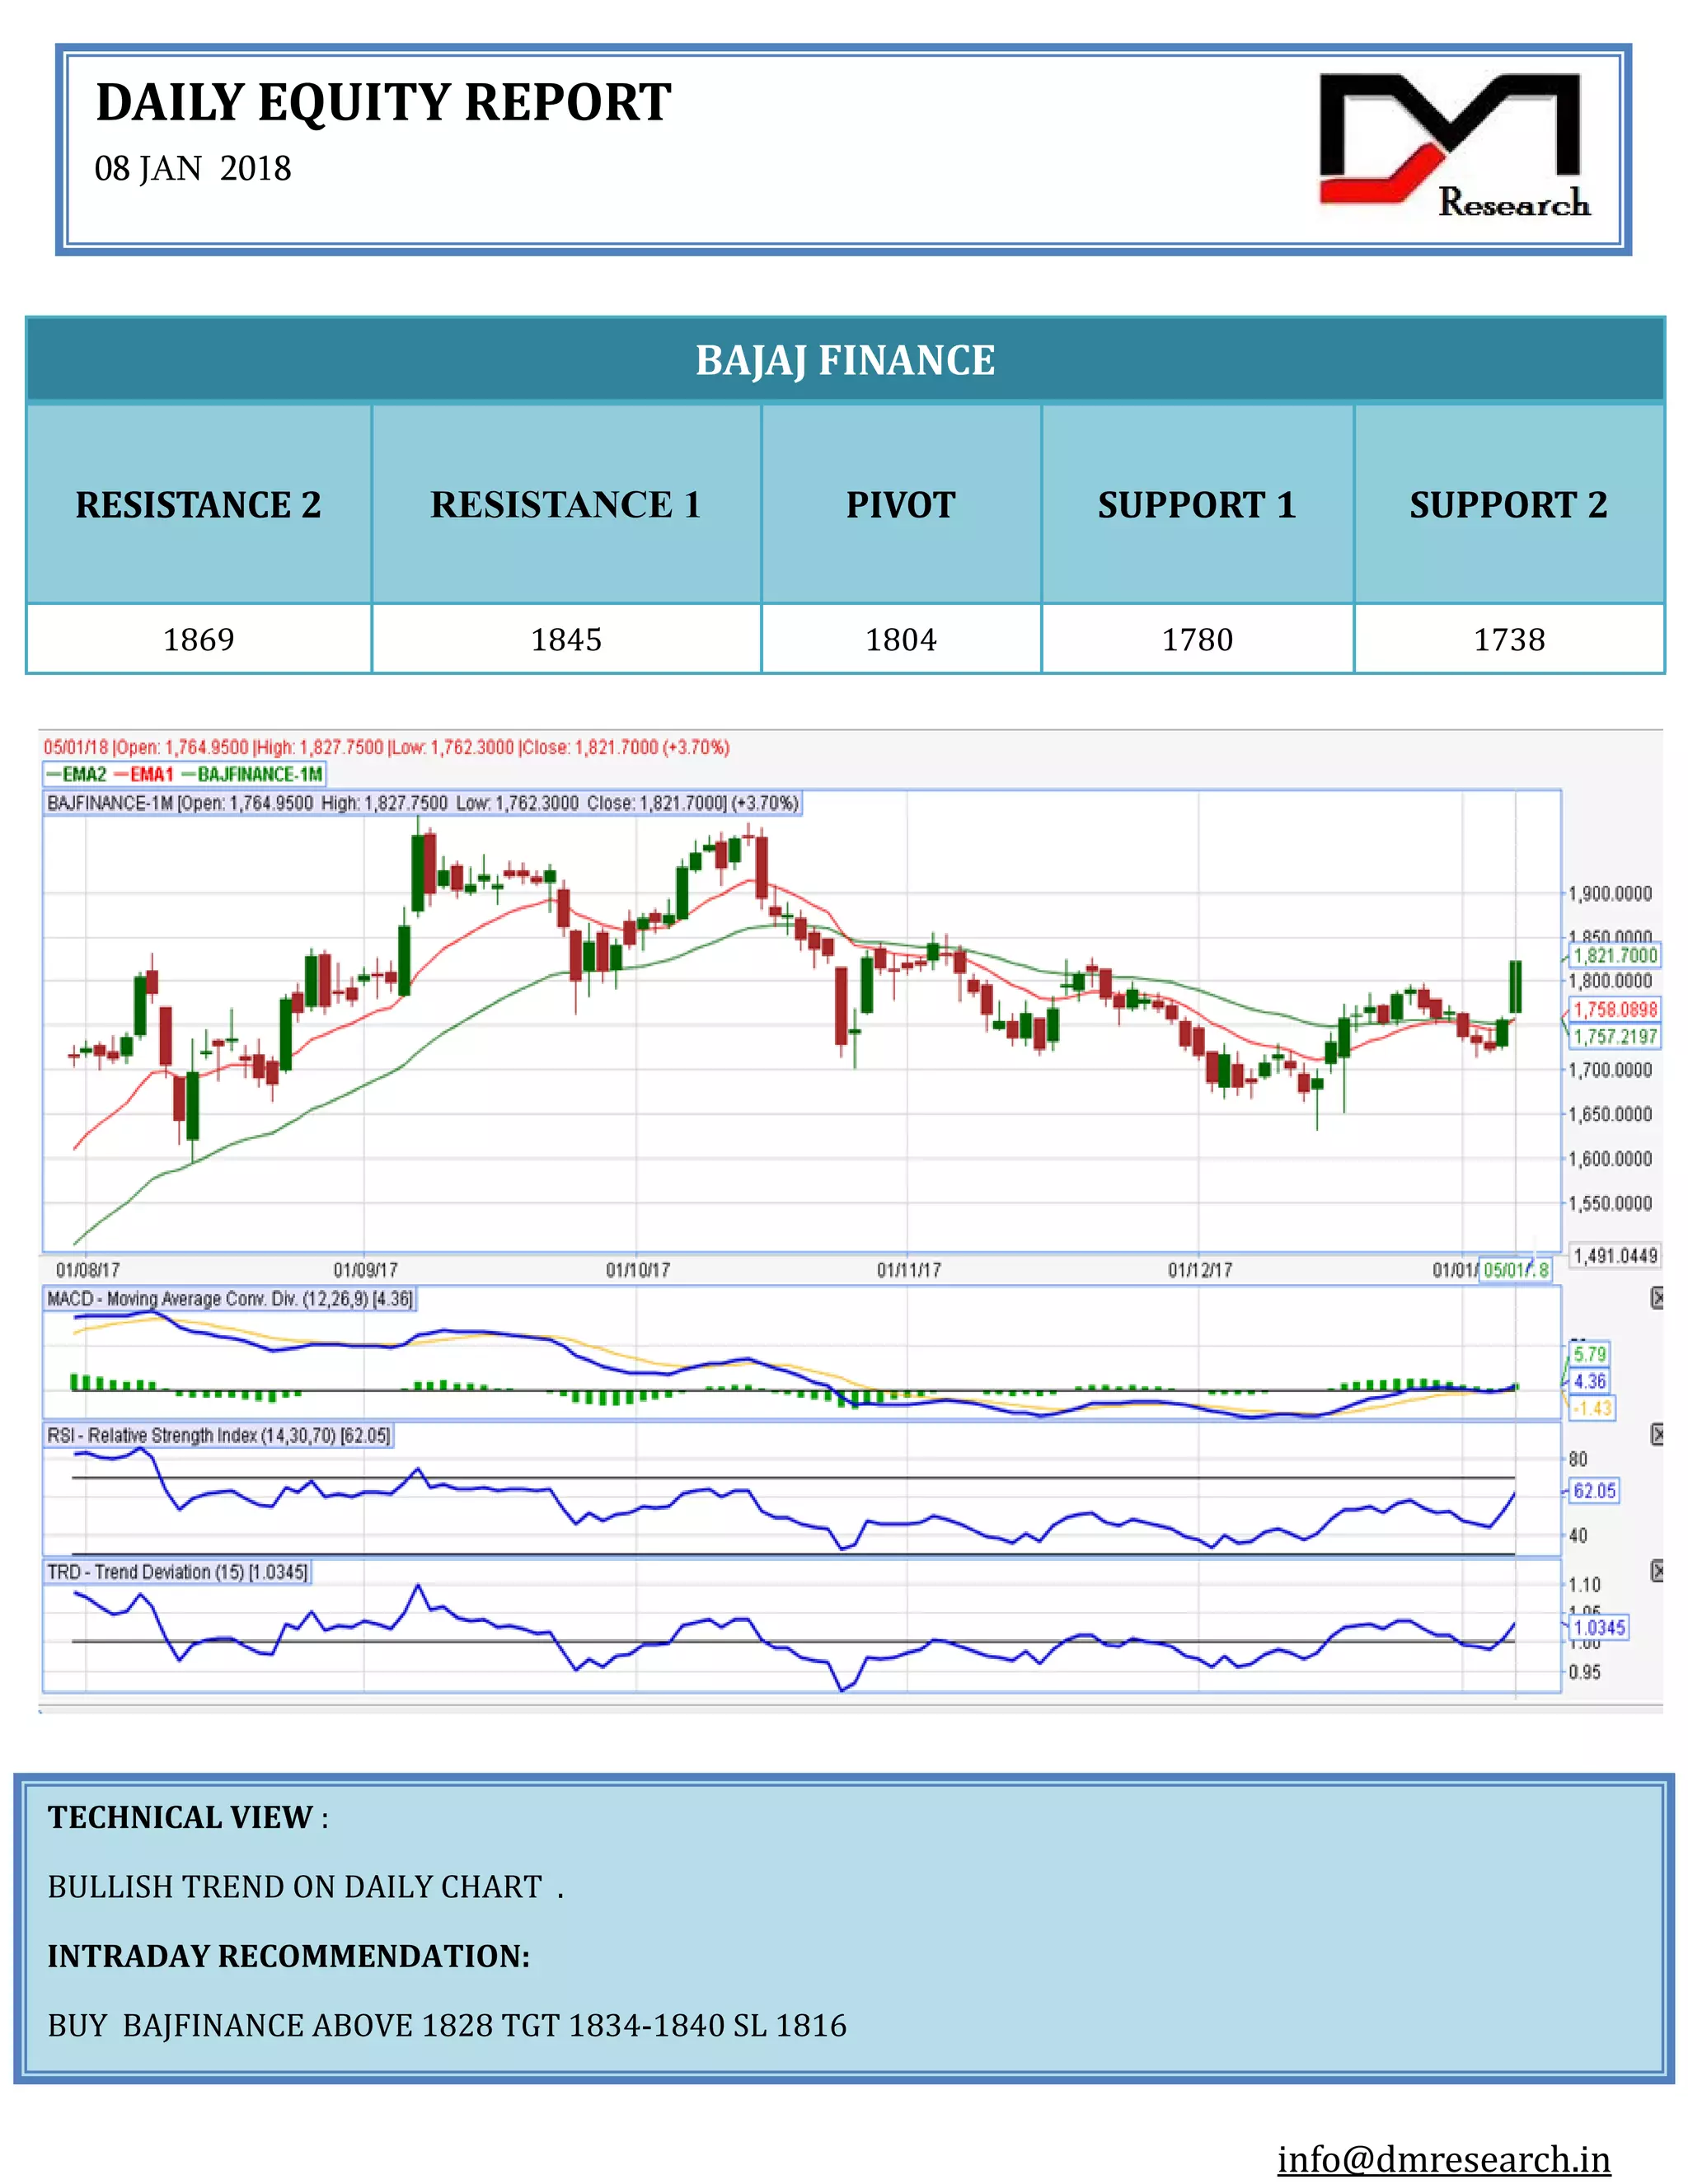Click the 01/12/17 date axis label

tap(1200, 1270)
